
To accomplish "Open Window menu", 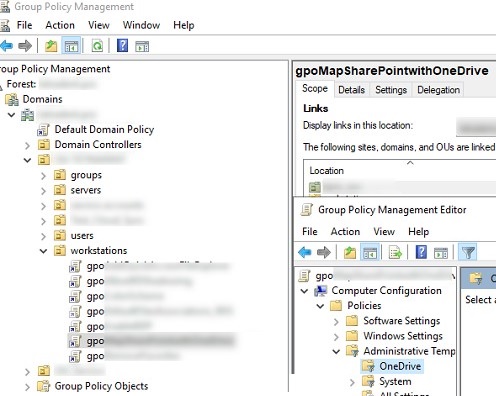I will [141, 25].
